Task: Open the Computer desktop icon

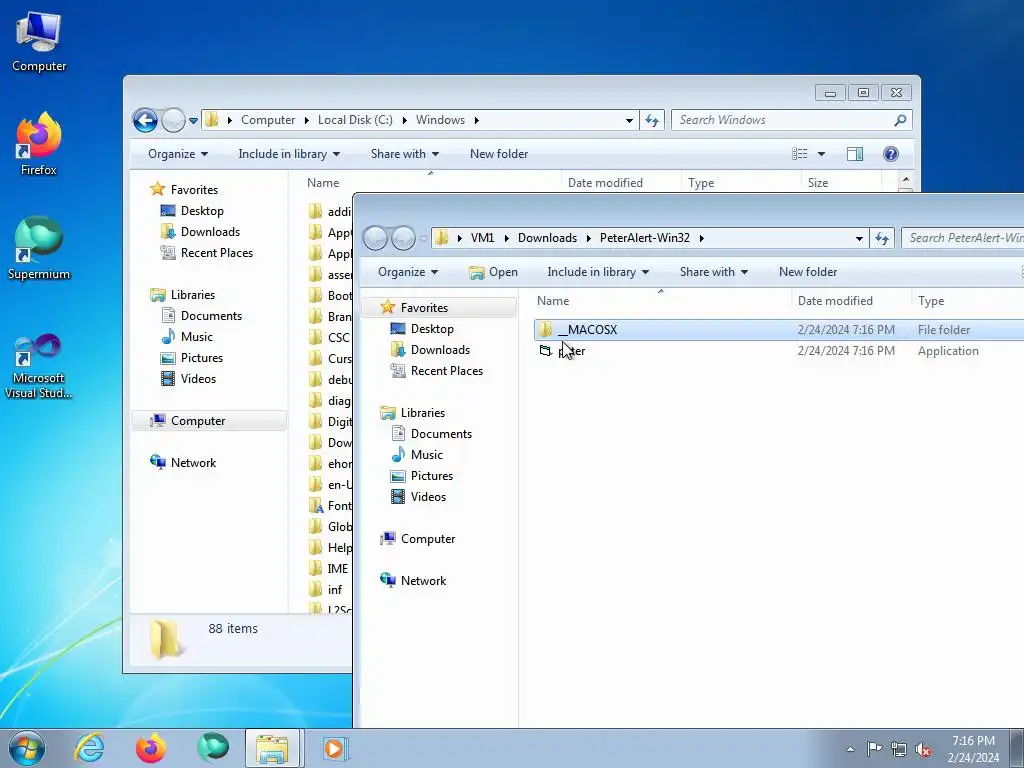Action: click(39, 42)
